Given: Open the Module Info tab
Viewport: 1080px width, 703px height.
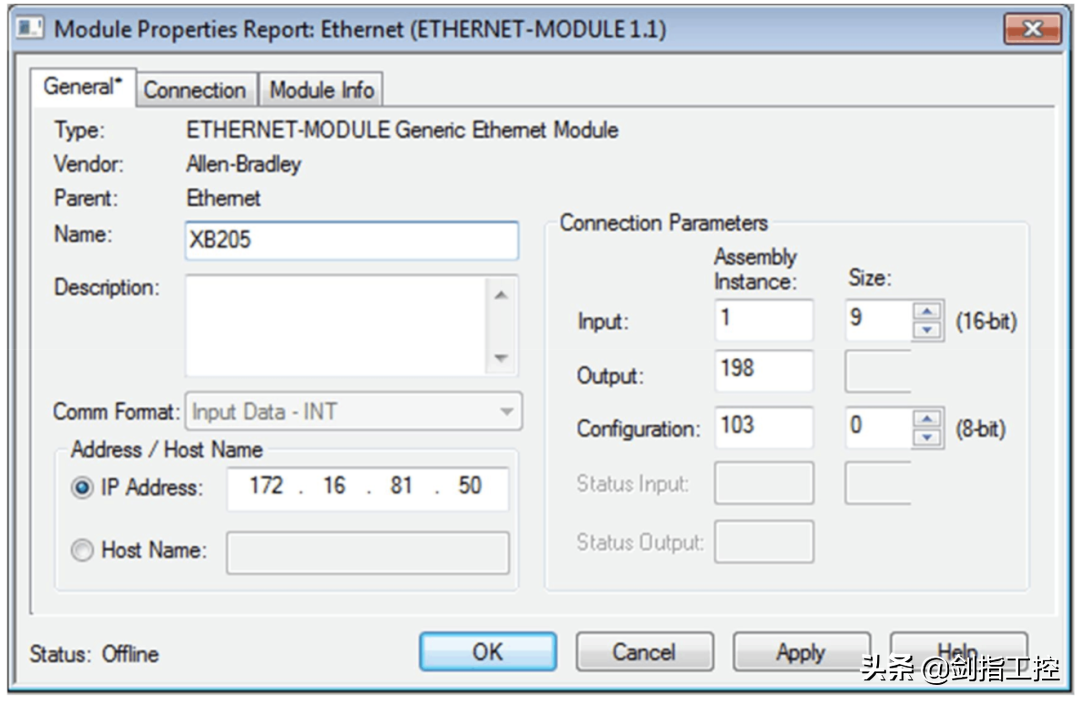Looking at the screenshot, I should [x=321, y=90].
